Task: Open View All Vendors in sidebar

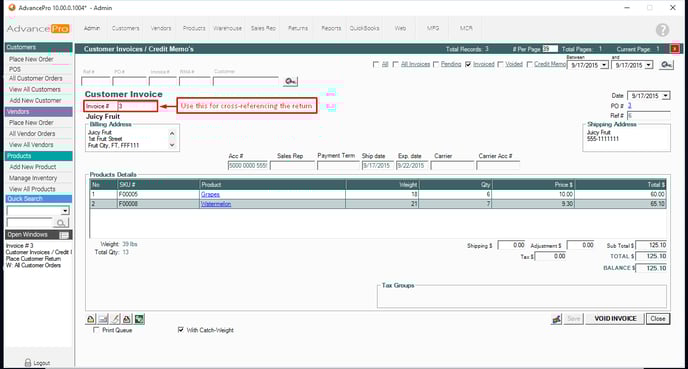Action: [x=31, y=145]
